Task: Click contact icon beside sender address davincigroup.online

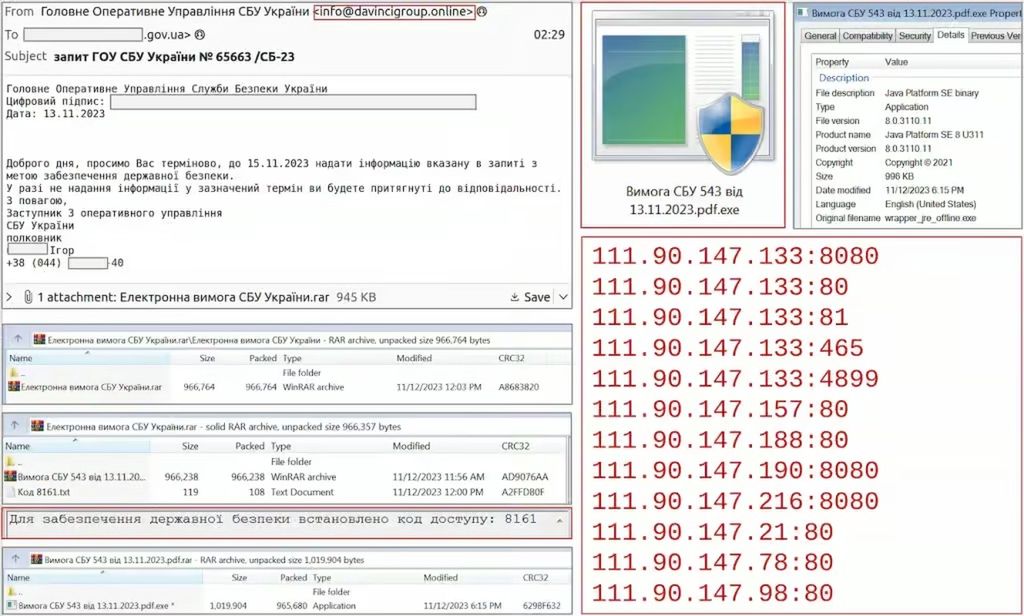Action: pos(482,12)
